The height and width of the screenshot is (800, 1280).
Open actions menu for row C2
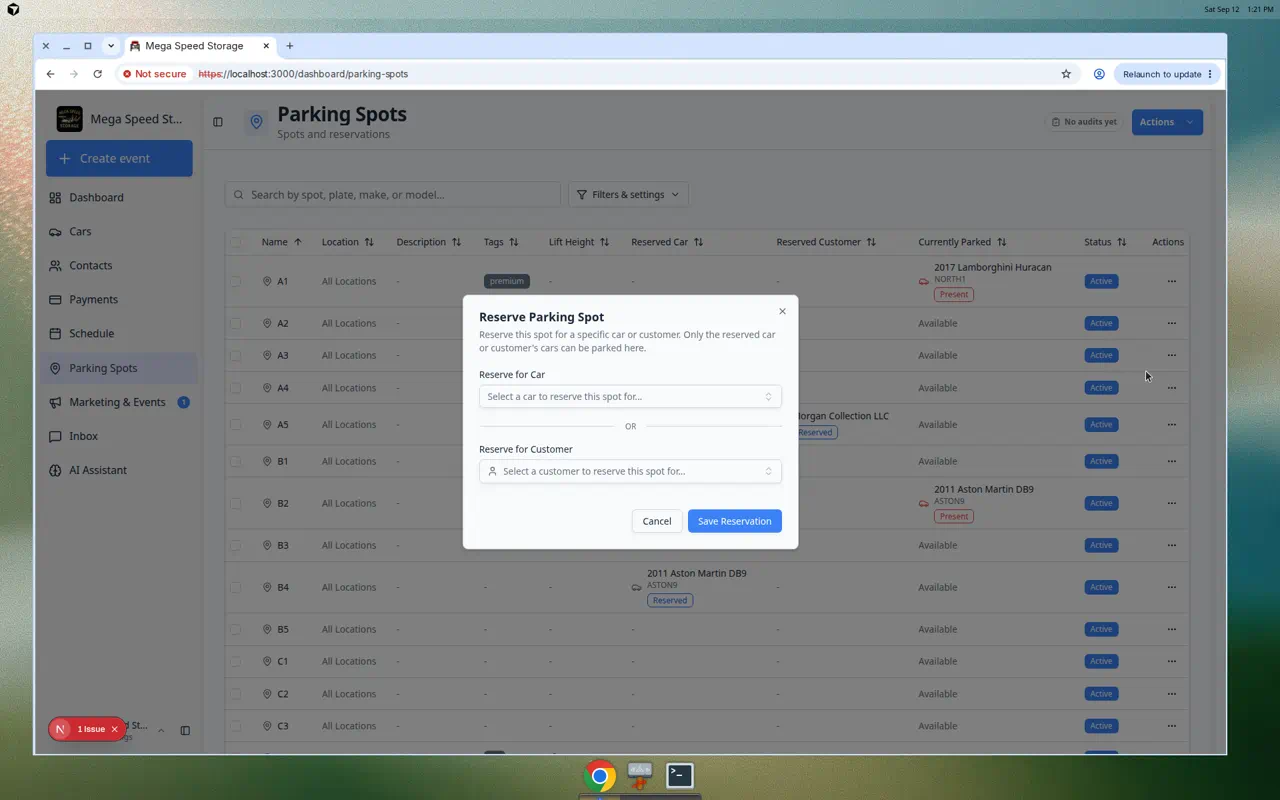coord(1171,694)
